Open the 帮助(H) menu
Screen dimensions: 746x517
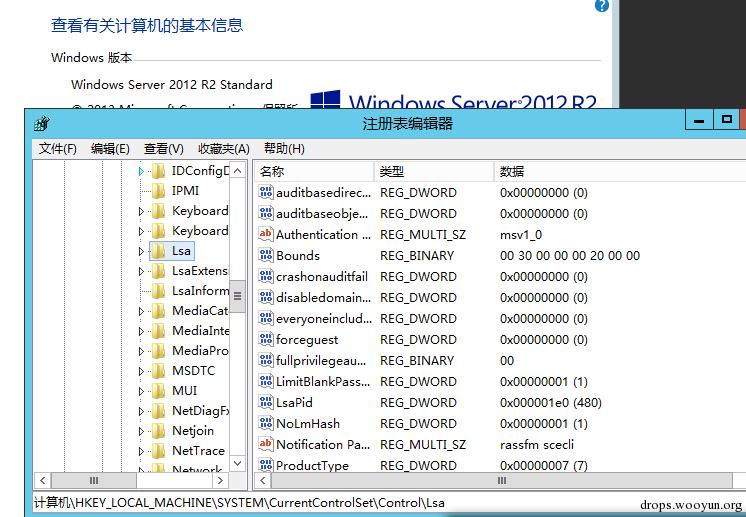284,149
